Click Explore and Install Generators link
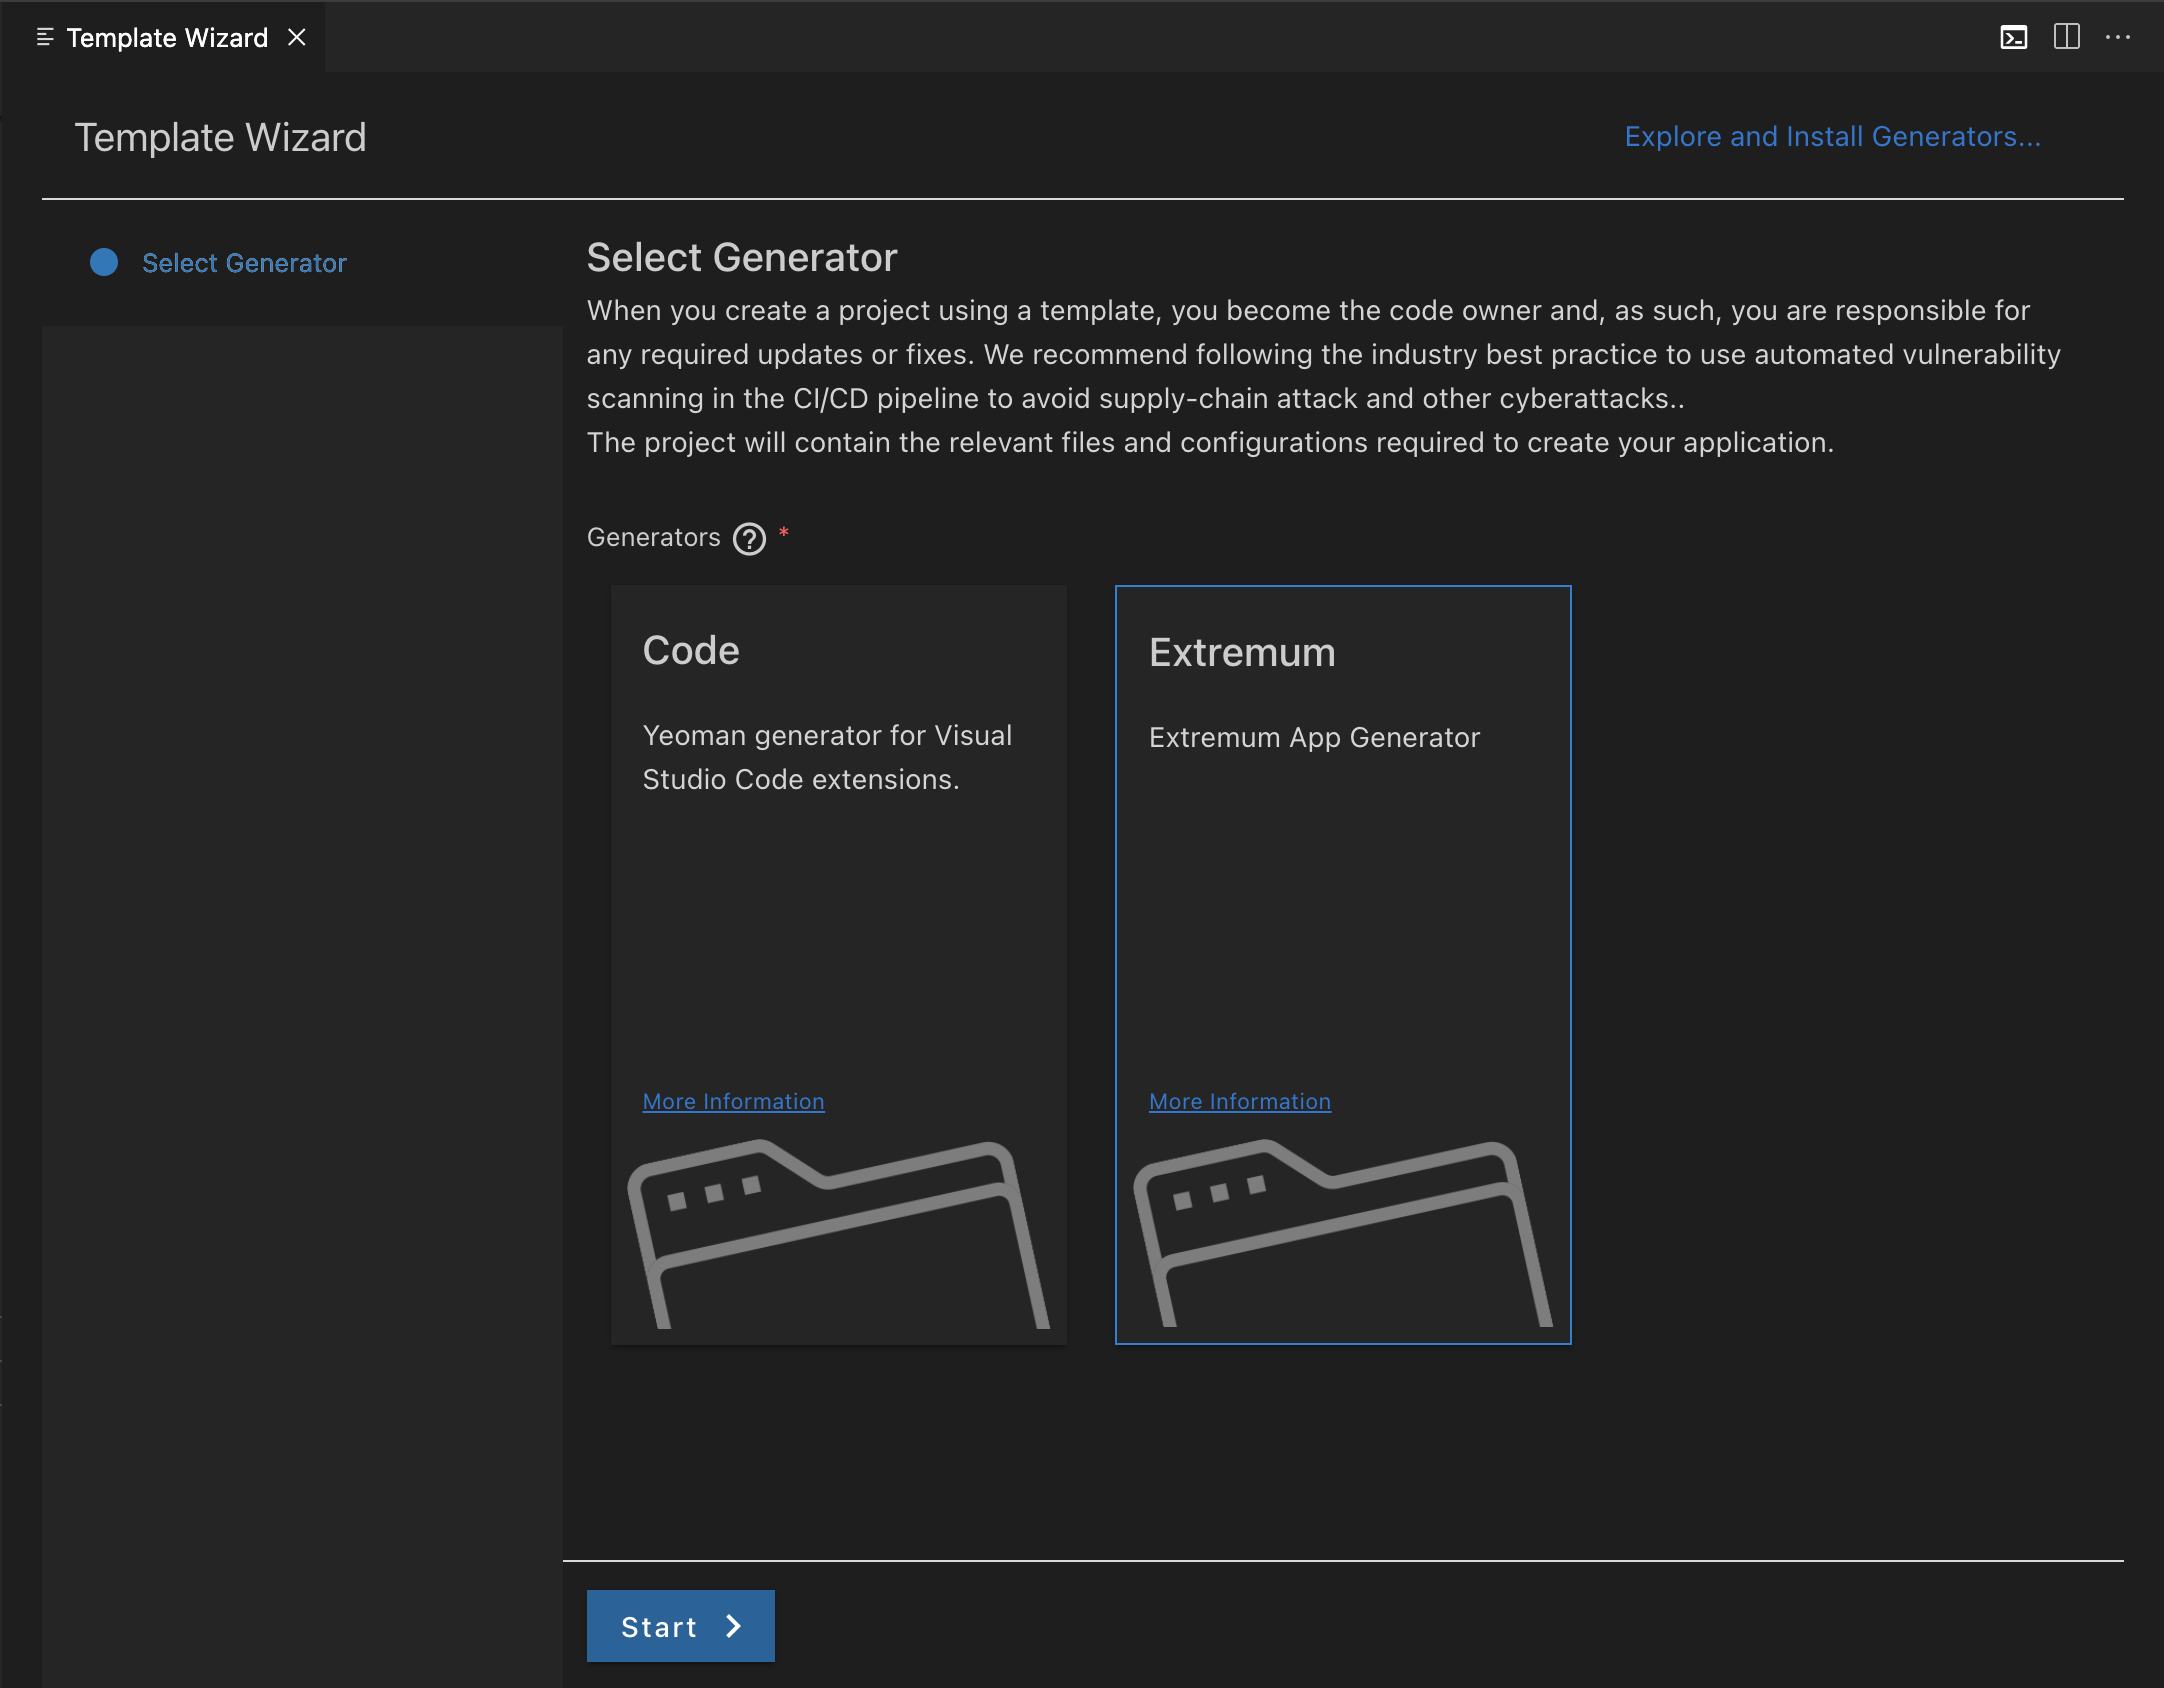The width and height of the screenshot is (2164, 1688). (1832, 136)
